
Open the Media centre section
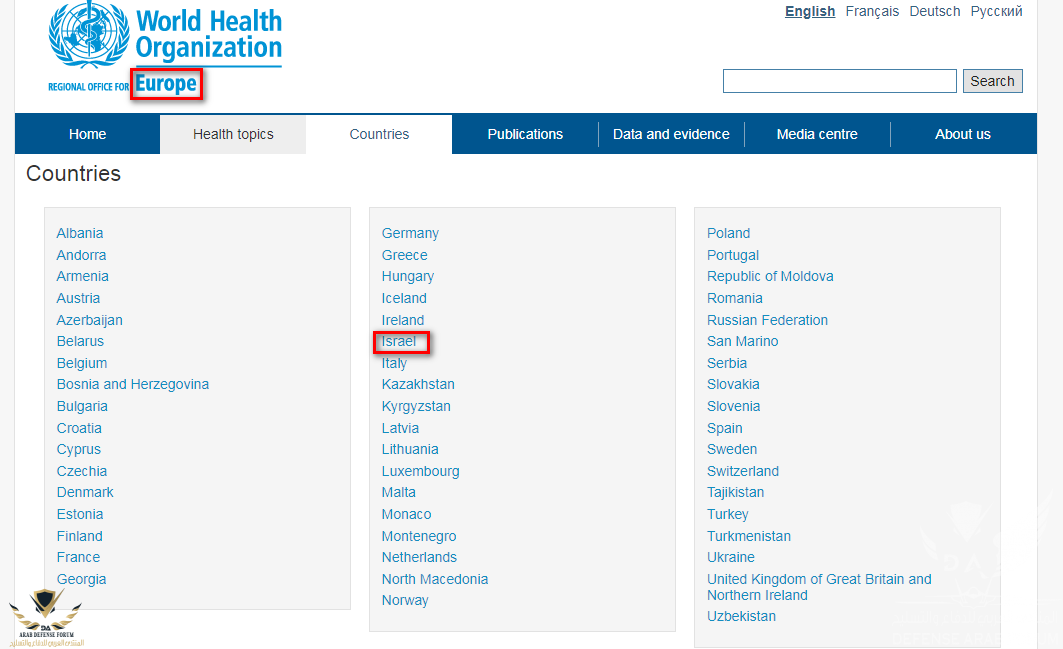(817, 134)
